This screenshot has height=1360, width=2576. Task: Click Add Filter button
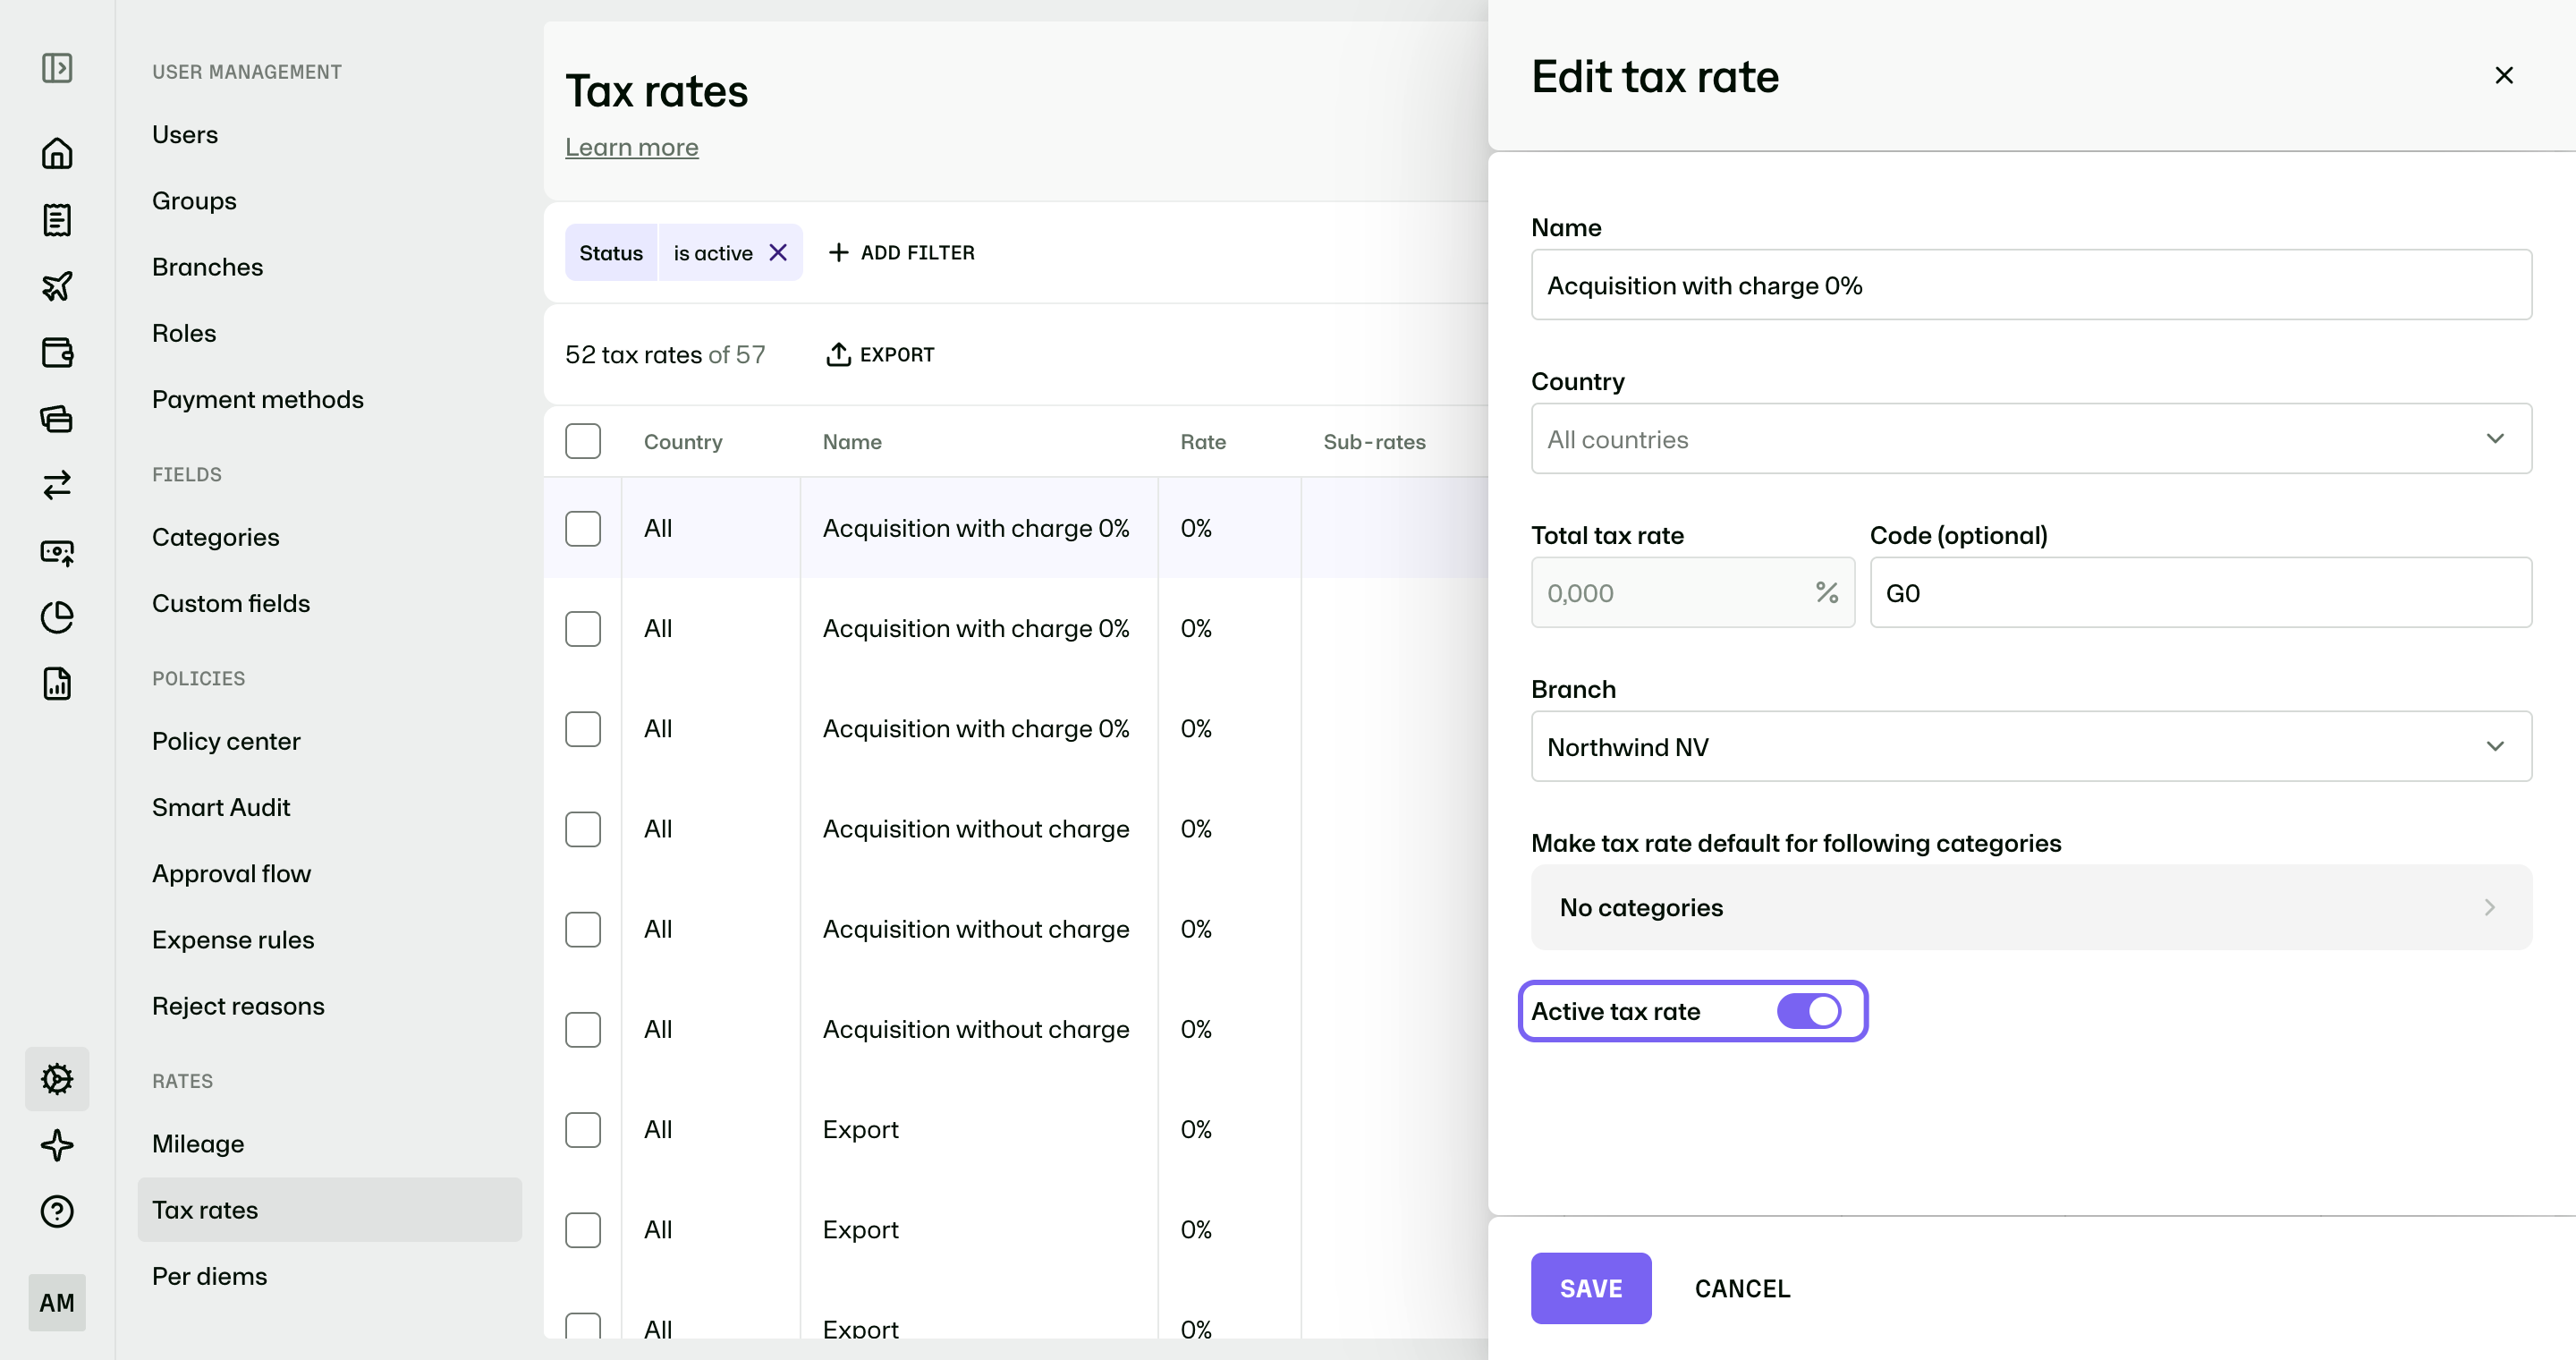902,253
